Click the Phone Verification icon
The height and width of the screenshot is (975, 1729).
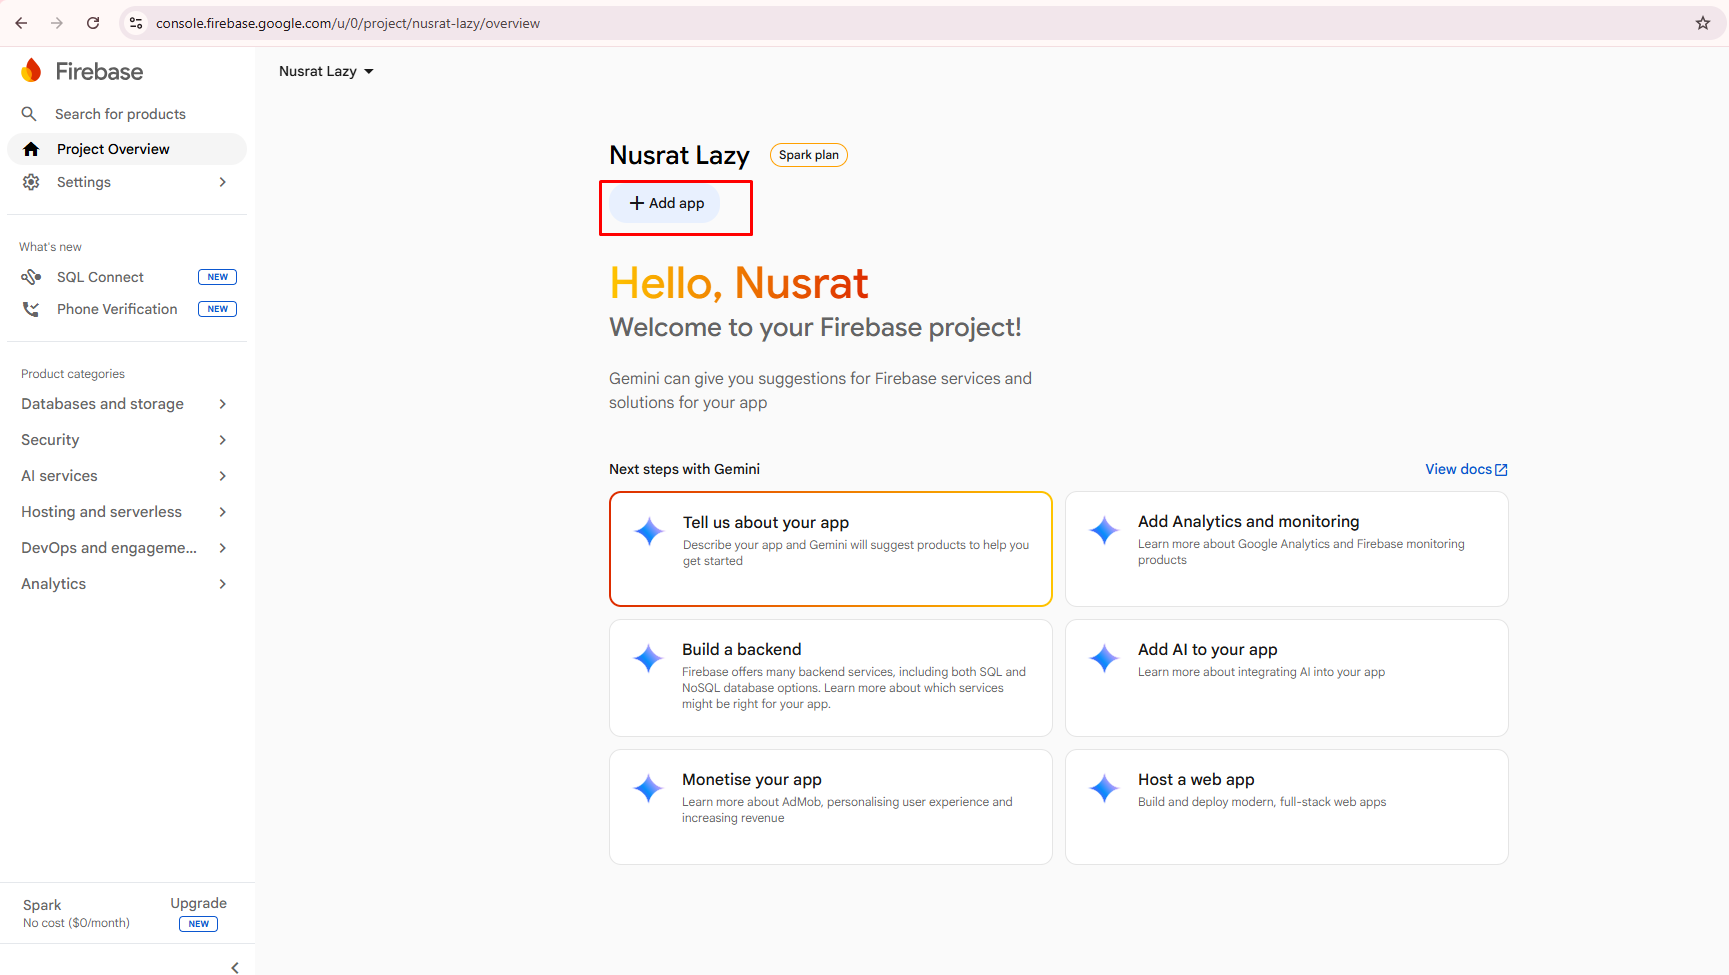pyautogui.click(x=31, y=309)
